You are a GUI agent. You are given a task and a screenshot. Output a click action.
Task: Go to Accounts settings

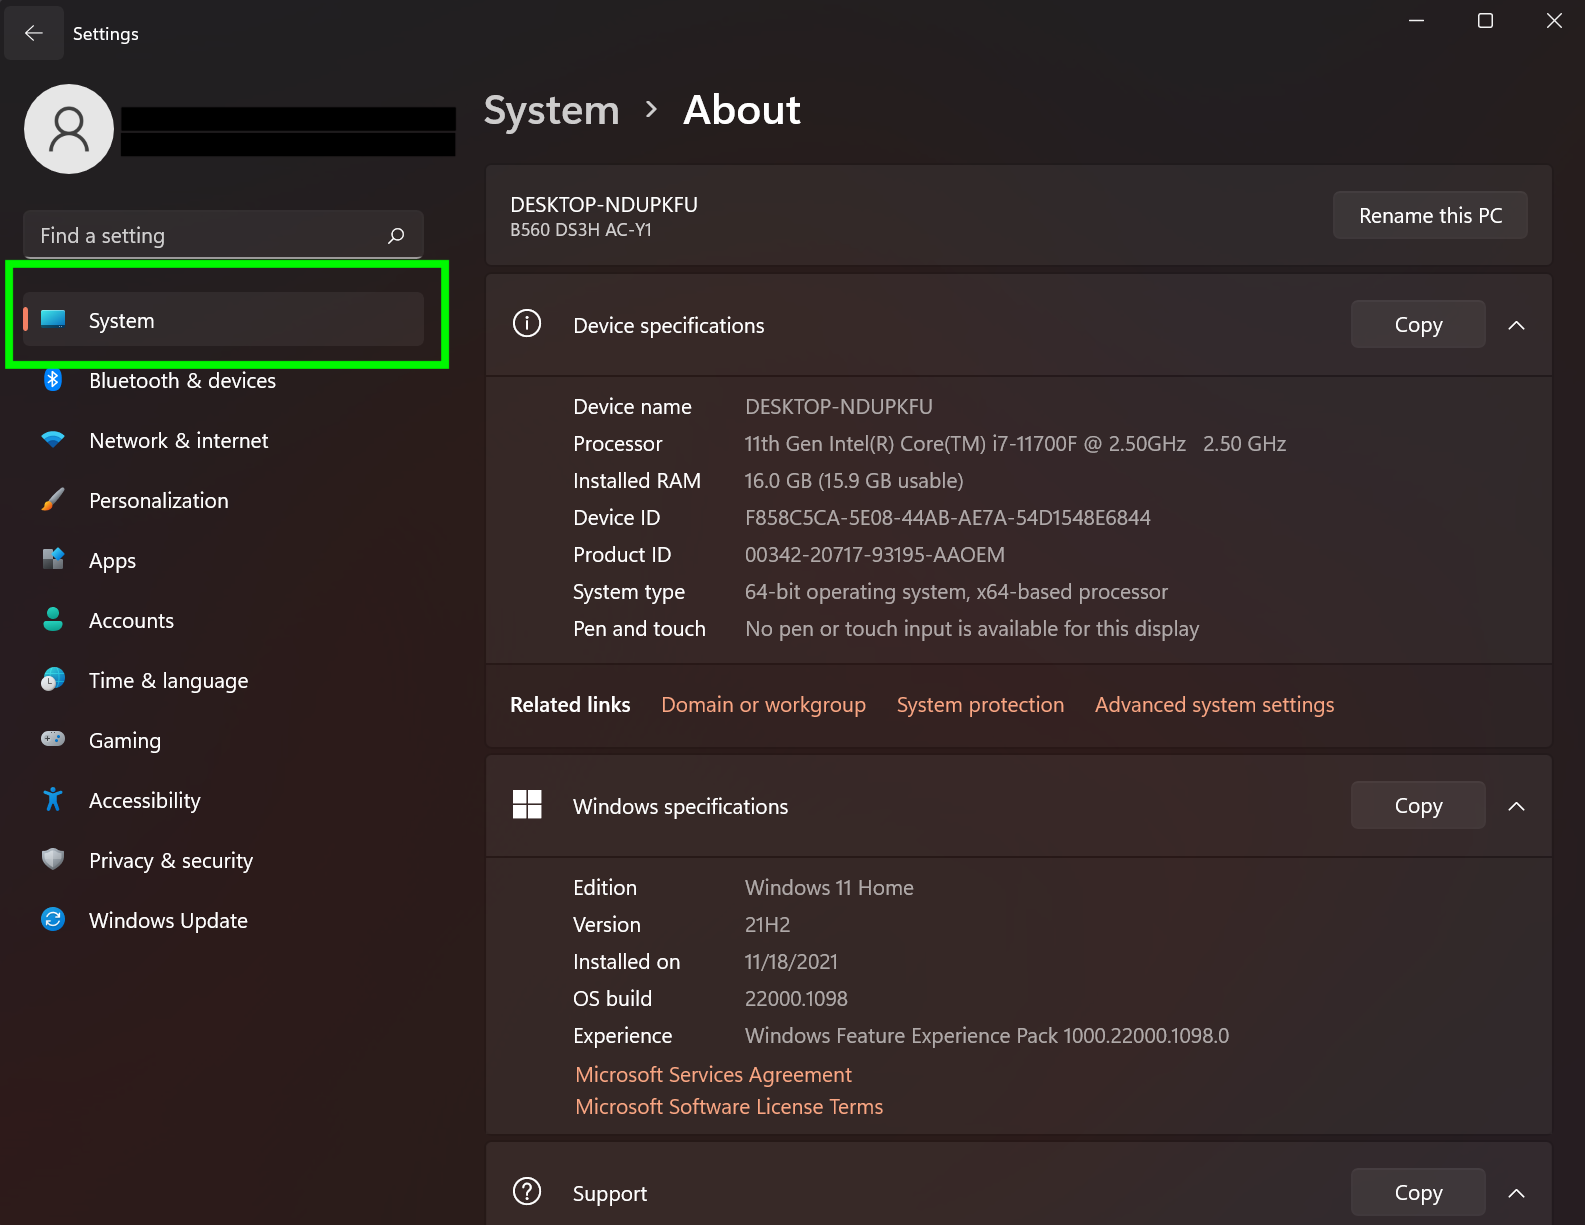[x=131, y=621]
